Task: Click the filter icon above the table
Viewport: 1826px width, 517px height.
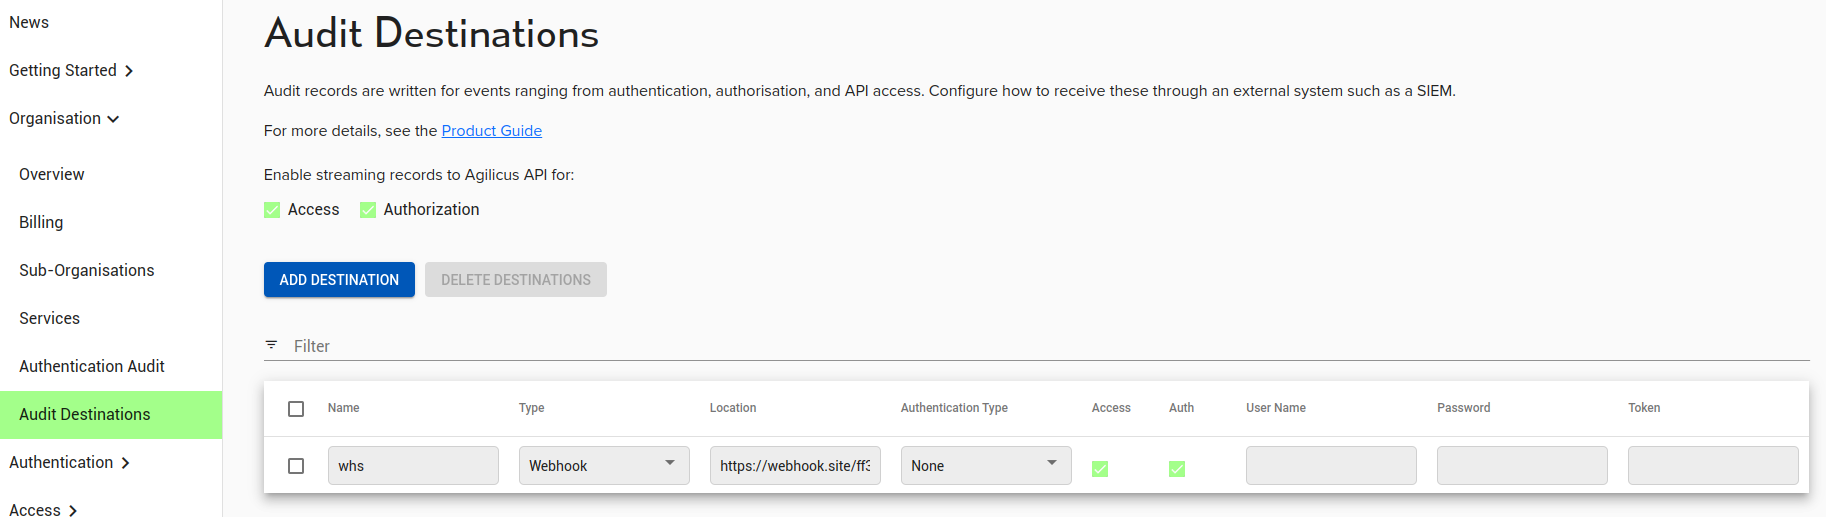Action: [x=271, y=345]
